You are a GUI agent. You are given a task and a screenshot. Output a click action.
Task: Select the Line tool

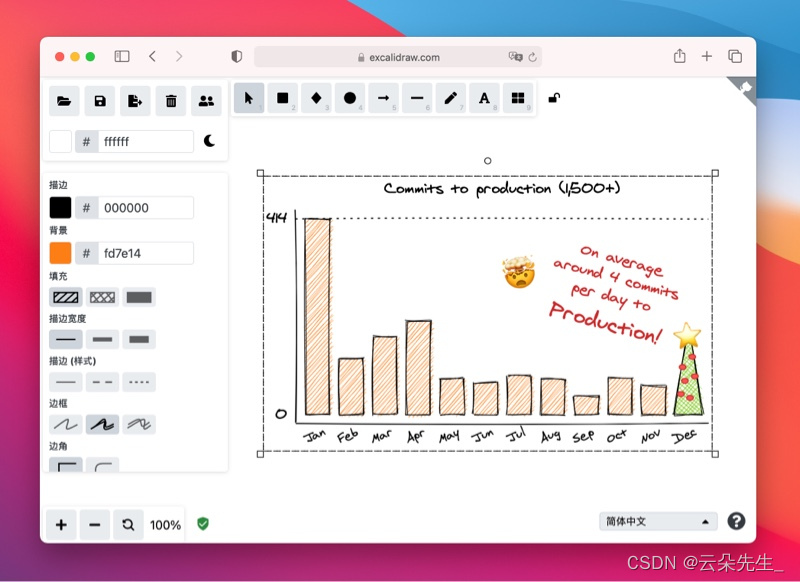pos(417,98)
